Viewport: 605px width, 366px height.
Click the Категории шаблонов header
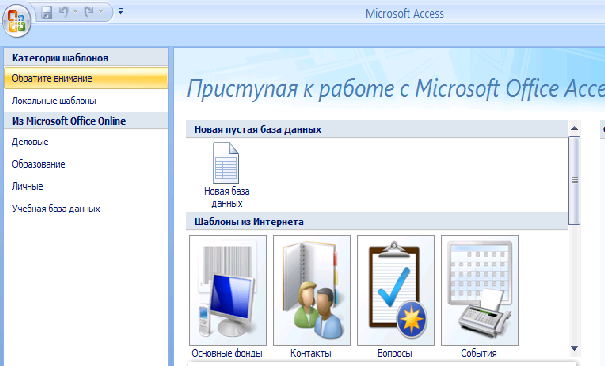click(x=86, y=57)
